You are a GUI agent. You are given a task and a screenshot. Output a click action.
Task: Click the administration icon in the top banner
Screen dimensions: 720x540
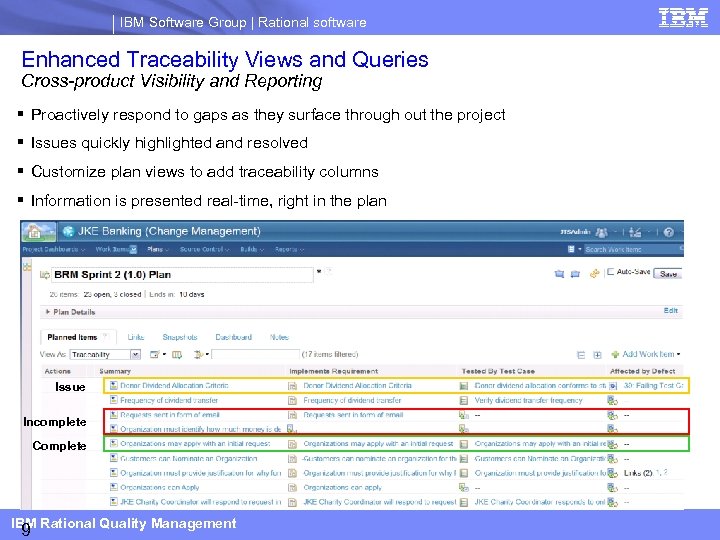[635, 232]
